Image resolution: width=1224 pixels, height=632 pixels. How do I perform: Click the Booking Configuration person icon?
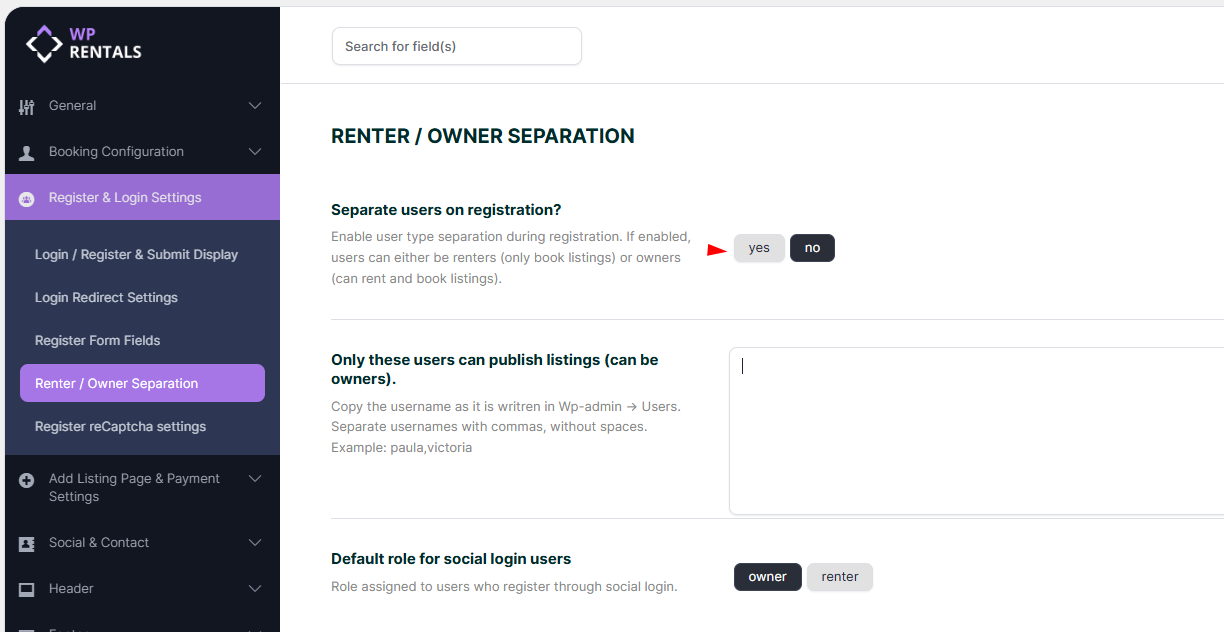click(x=27, y=152)
